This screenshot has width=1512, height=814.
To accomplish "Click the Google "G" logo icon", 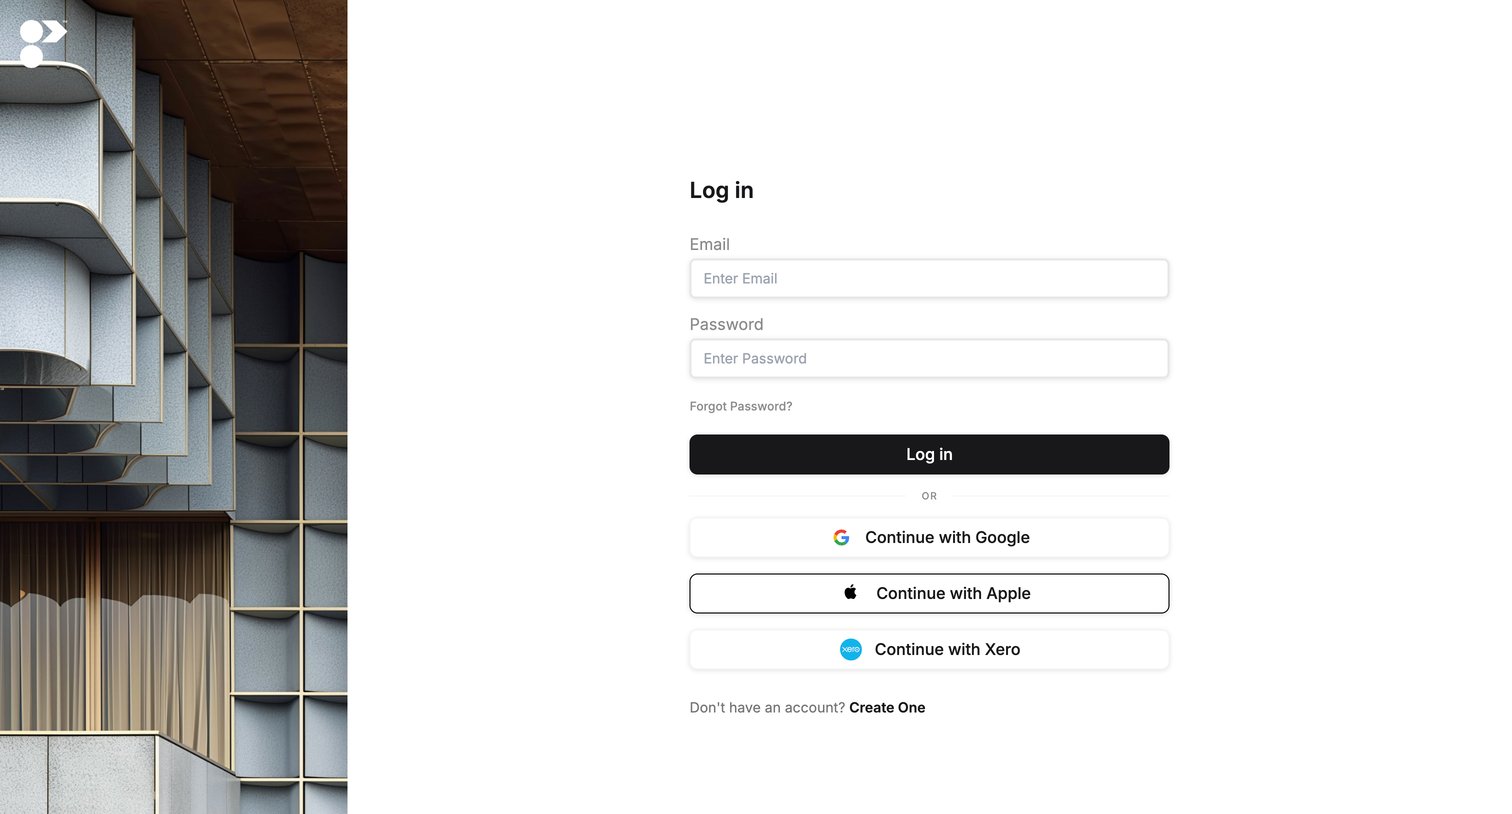I will (x=842, y=538).
